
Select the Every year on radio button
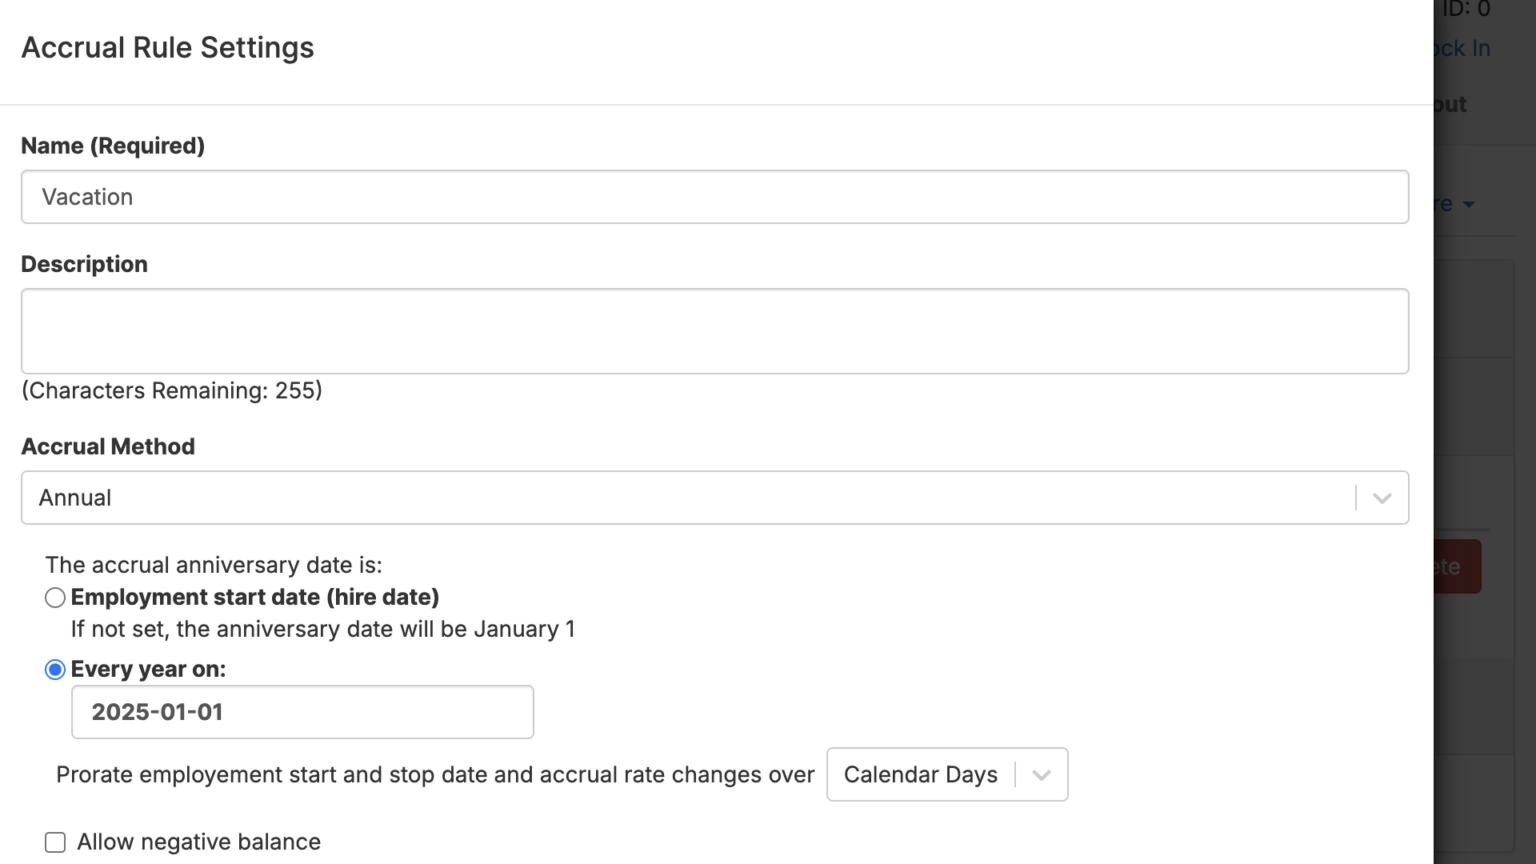55,670
